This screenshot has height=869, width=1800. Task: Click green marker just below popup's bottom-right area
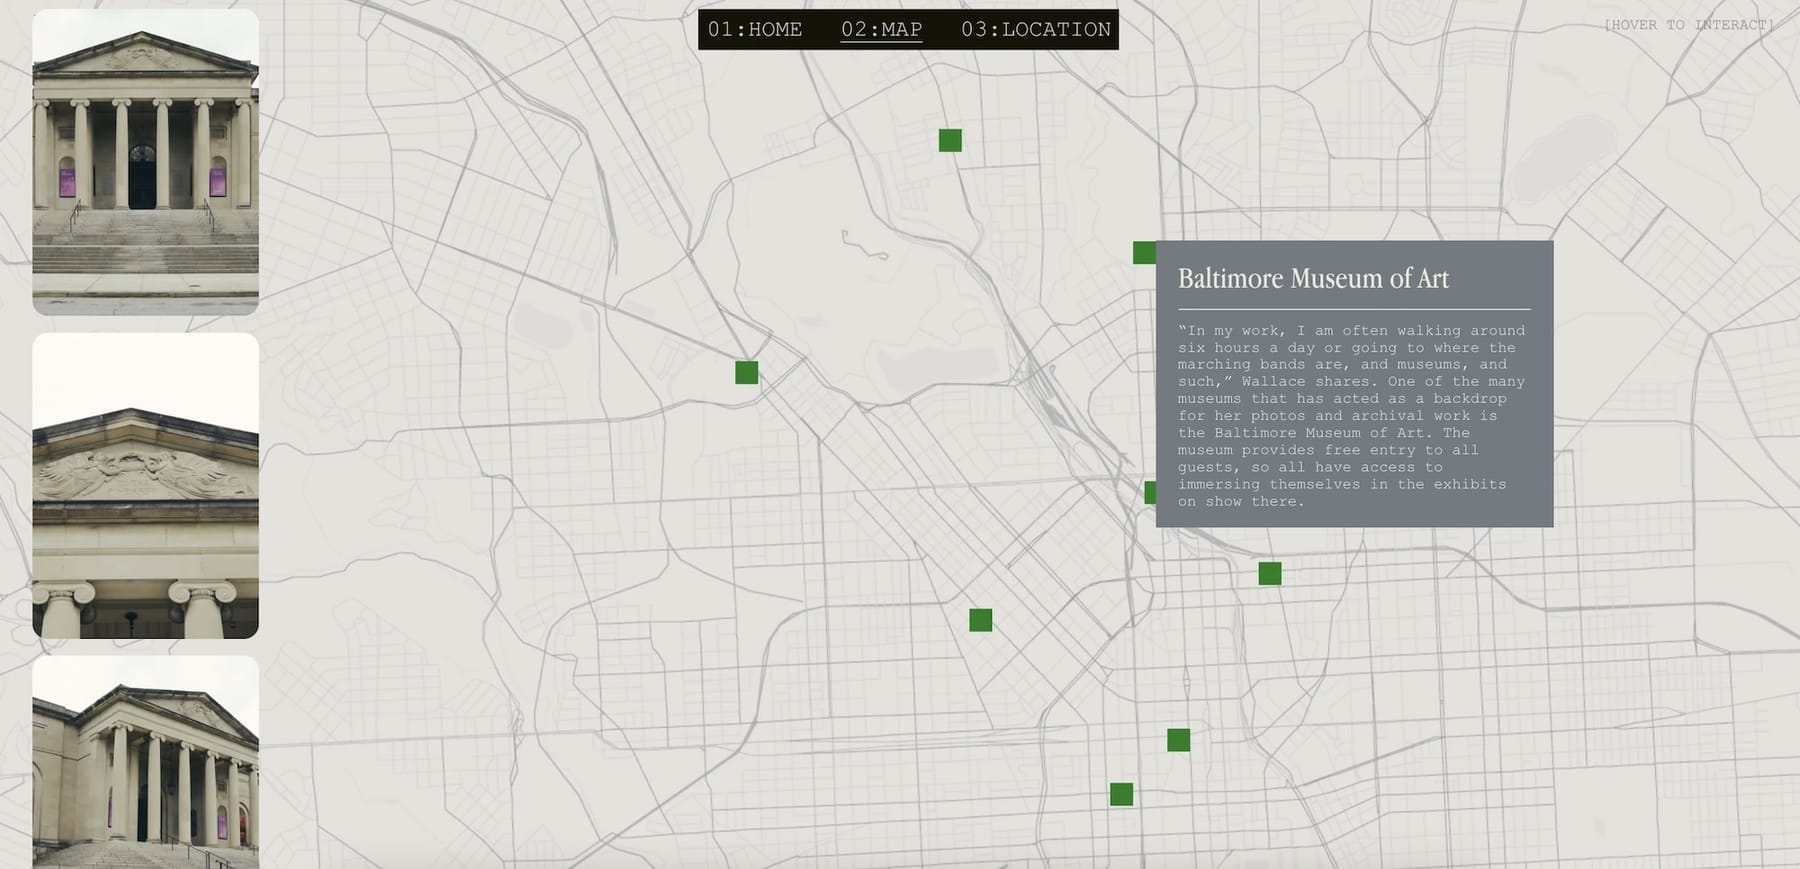click(x=1270, y=574)
